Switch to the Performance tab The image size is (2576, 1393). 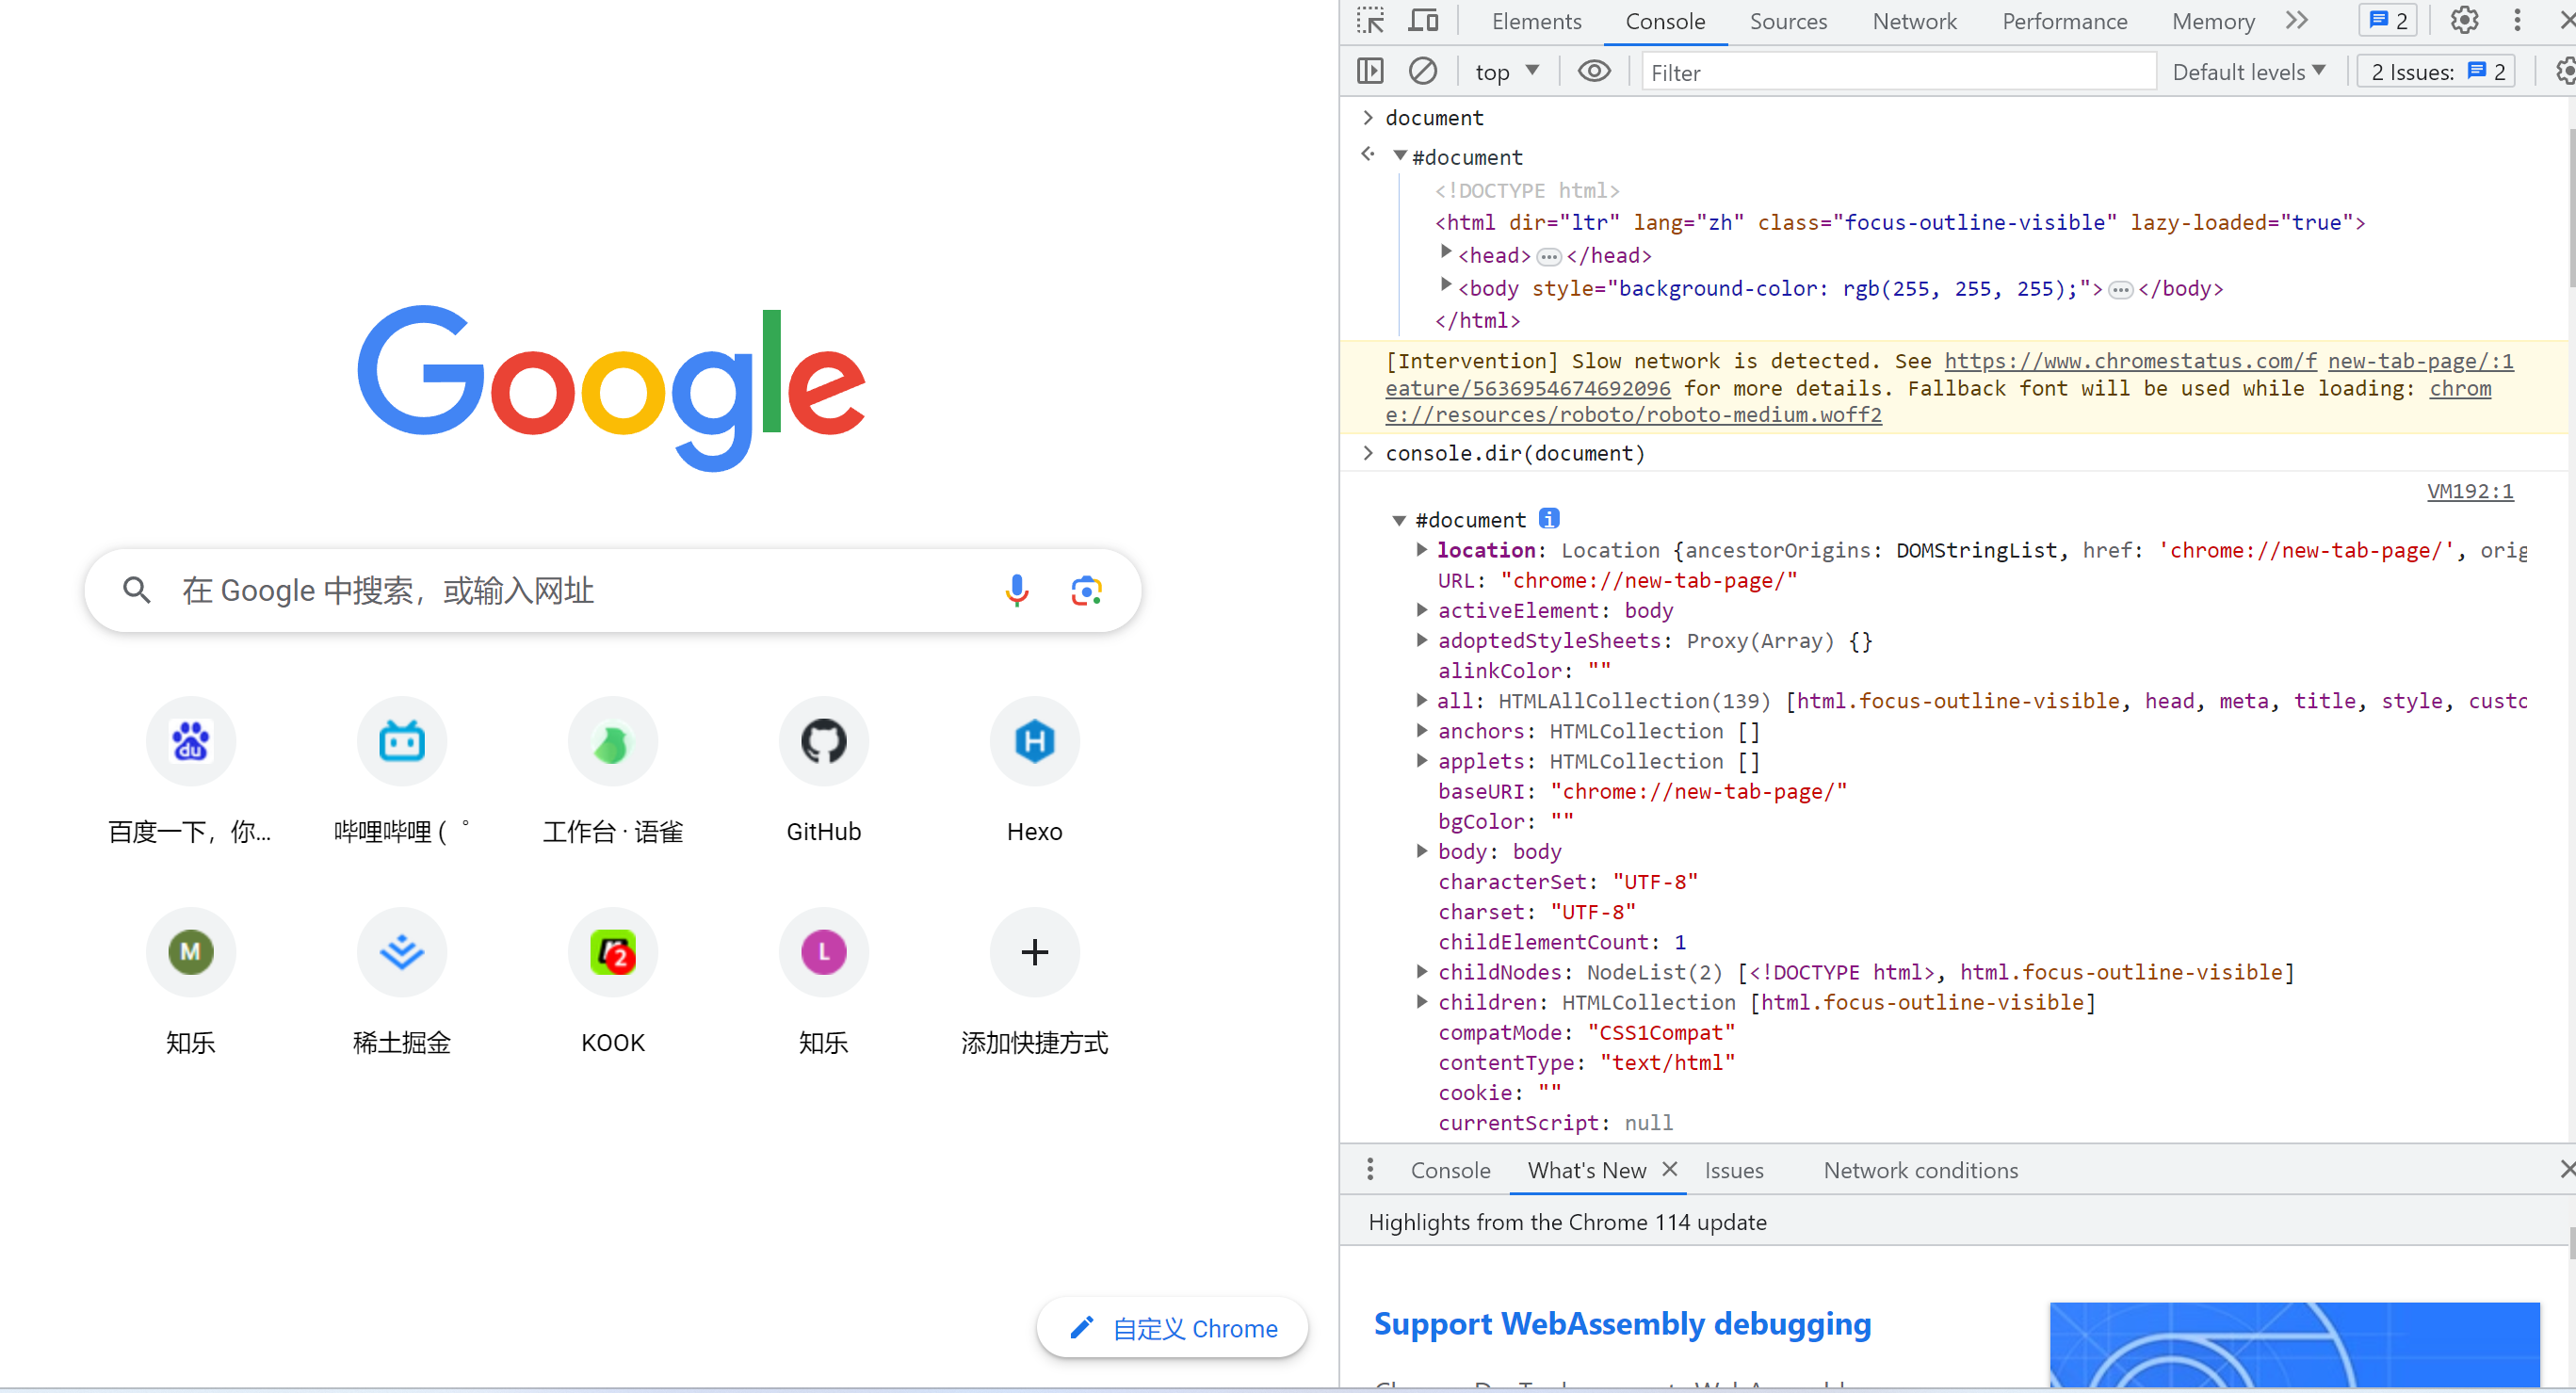point(2064,22)
